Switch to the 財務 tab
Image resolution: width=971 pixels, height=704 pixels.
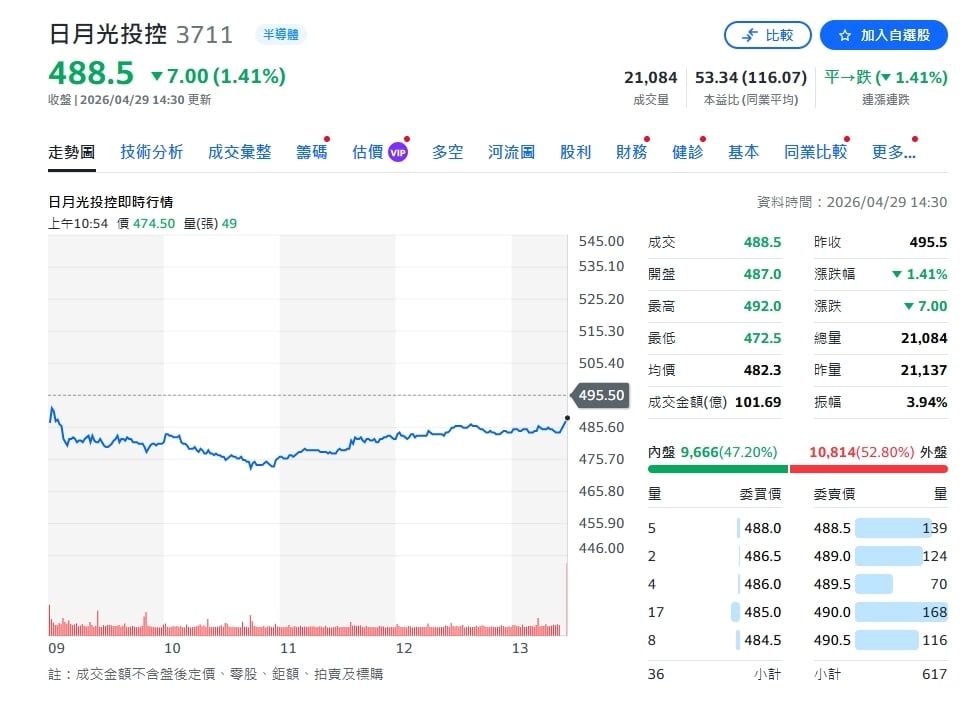tap(630, 152)
